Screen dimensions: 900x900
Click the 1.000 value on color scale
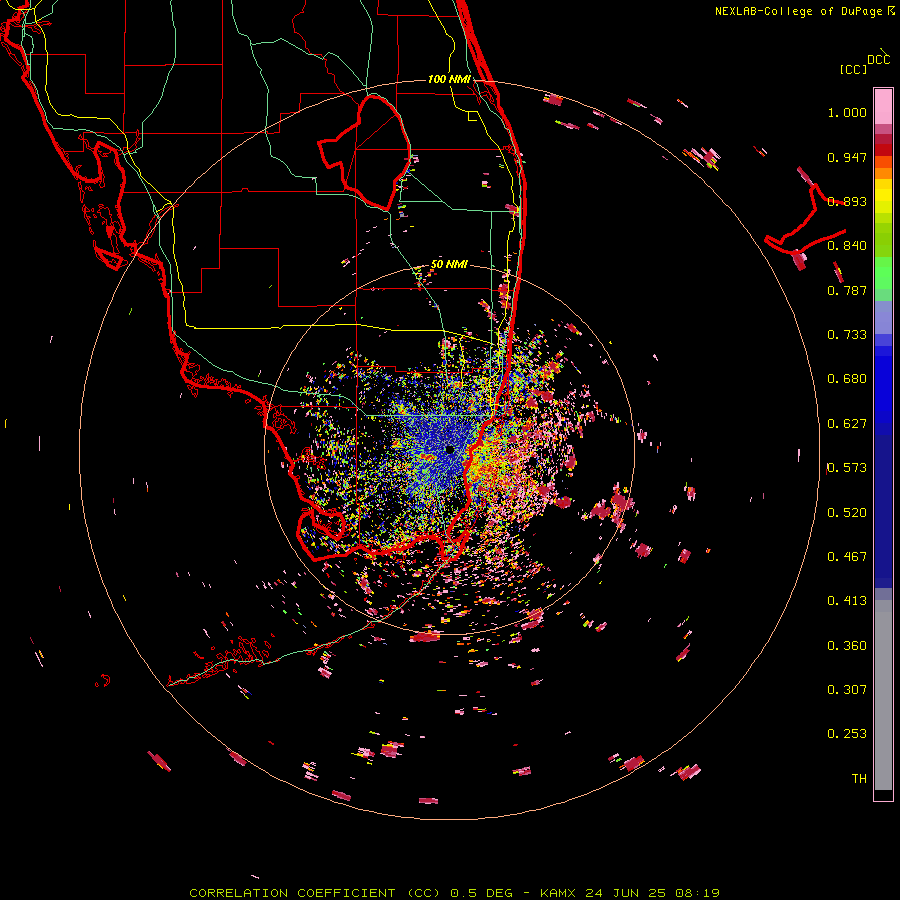847,112
